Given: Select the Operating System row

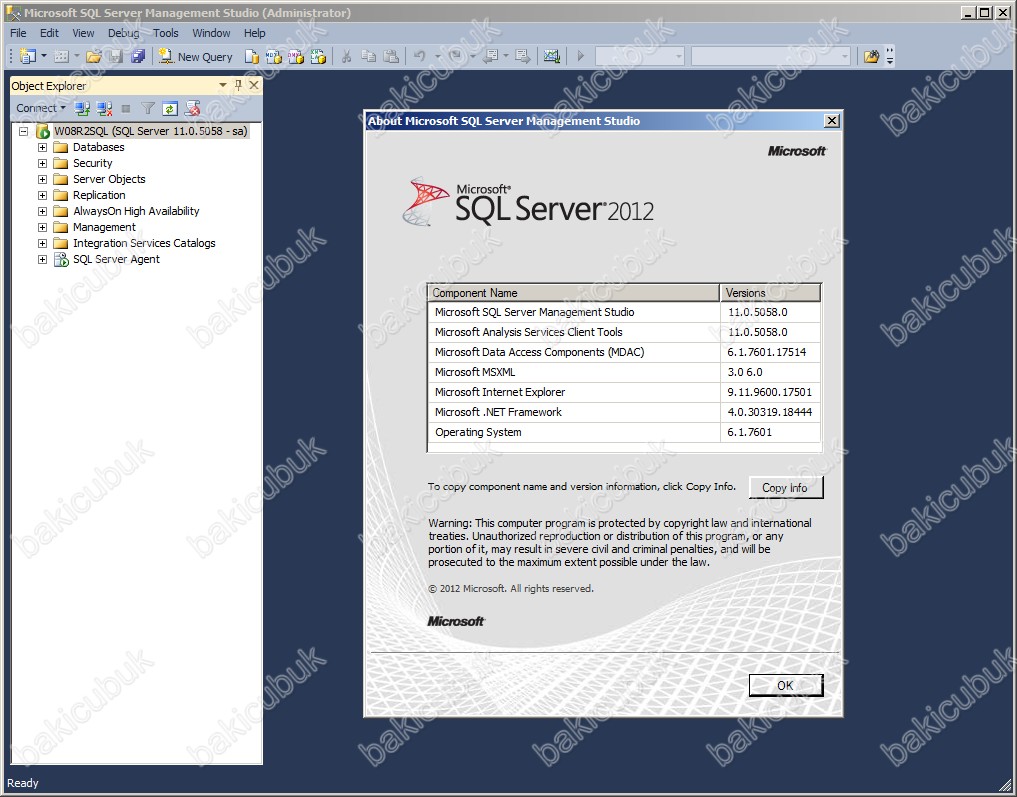Looking at the screenshot, I should (624, 433).
